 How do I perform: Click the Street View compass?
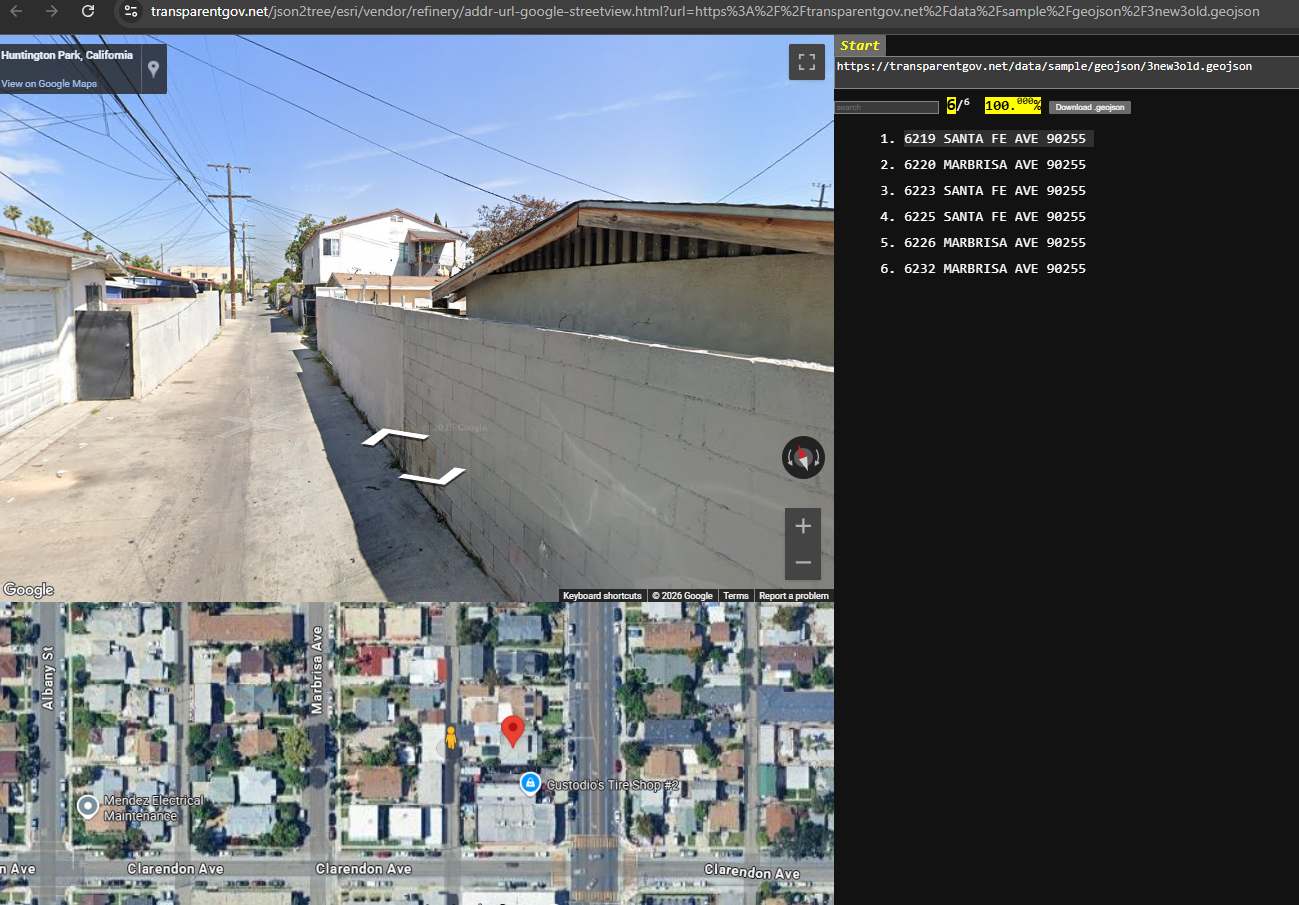click(x=803, y=458)
